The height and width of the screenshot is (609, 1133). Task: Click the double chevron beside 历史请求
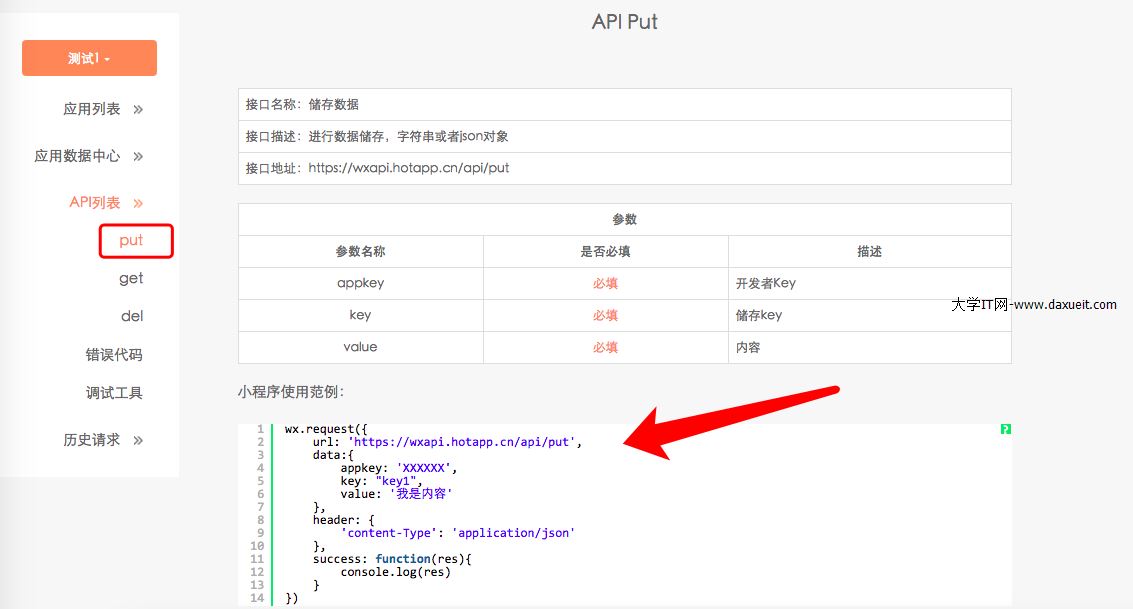click(x=138, y=440)
